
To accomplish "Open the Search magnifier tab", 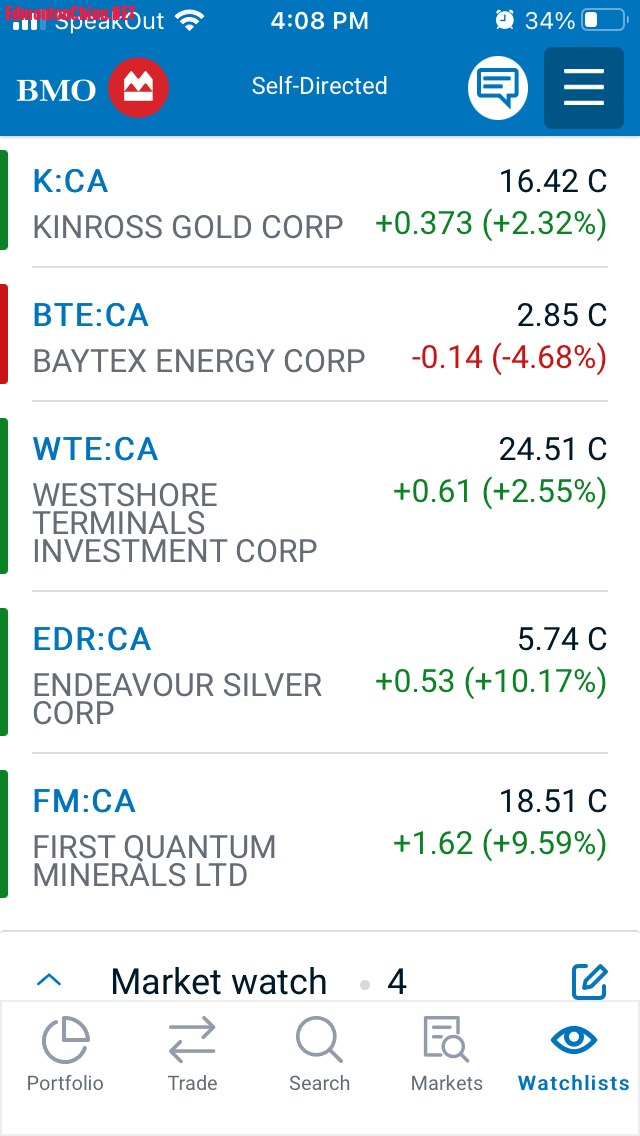I will tap(319, 1054).
